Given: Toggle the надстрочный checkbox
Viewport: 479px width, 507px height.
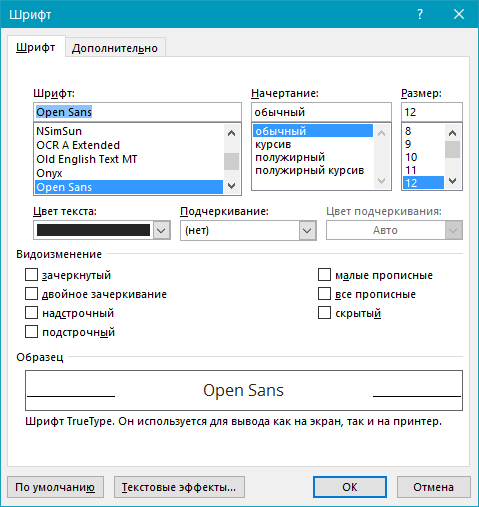Looking at the screenshot, I should 31,313.
